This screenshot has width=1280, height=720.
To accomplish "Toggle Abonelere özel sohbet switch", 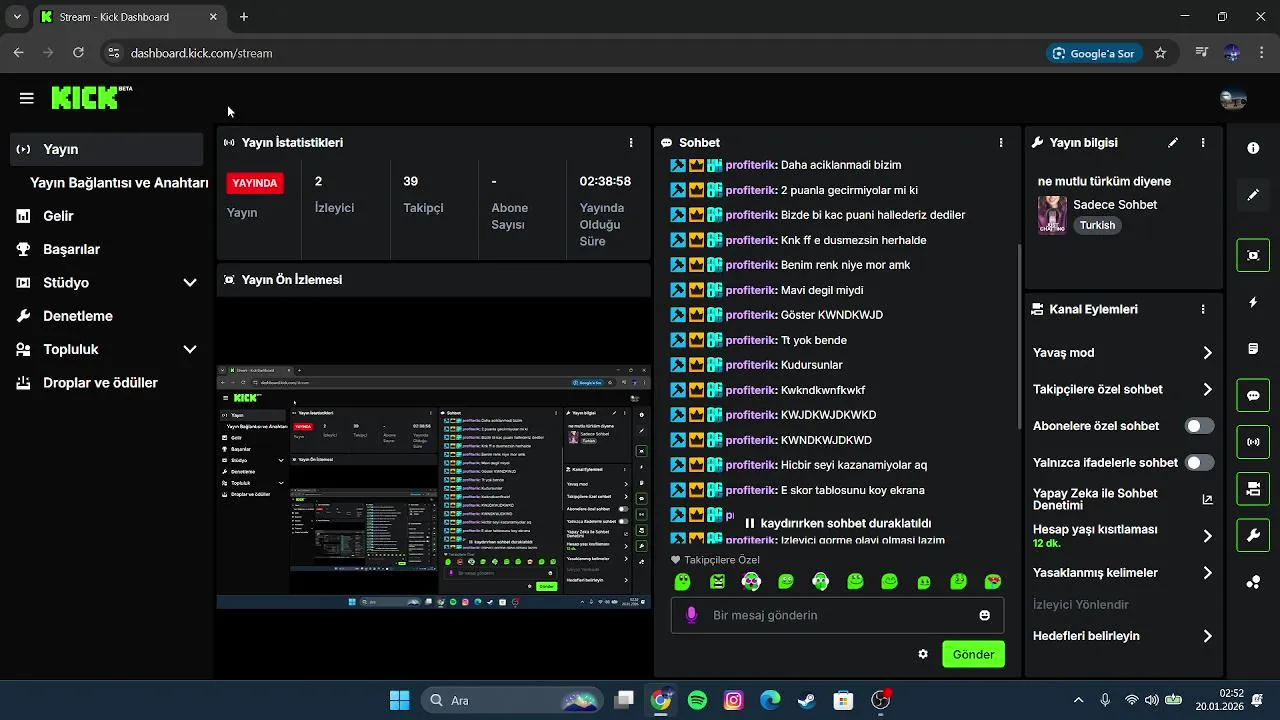I will point(1199,426).
